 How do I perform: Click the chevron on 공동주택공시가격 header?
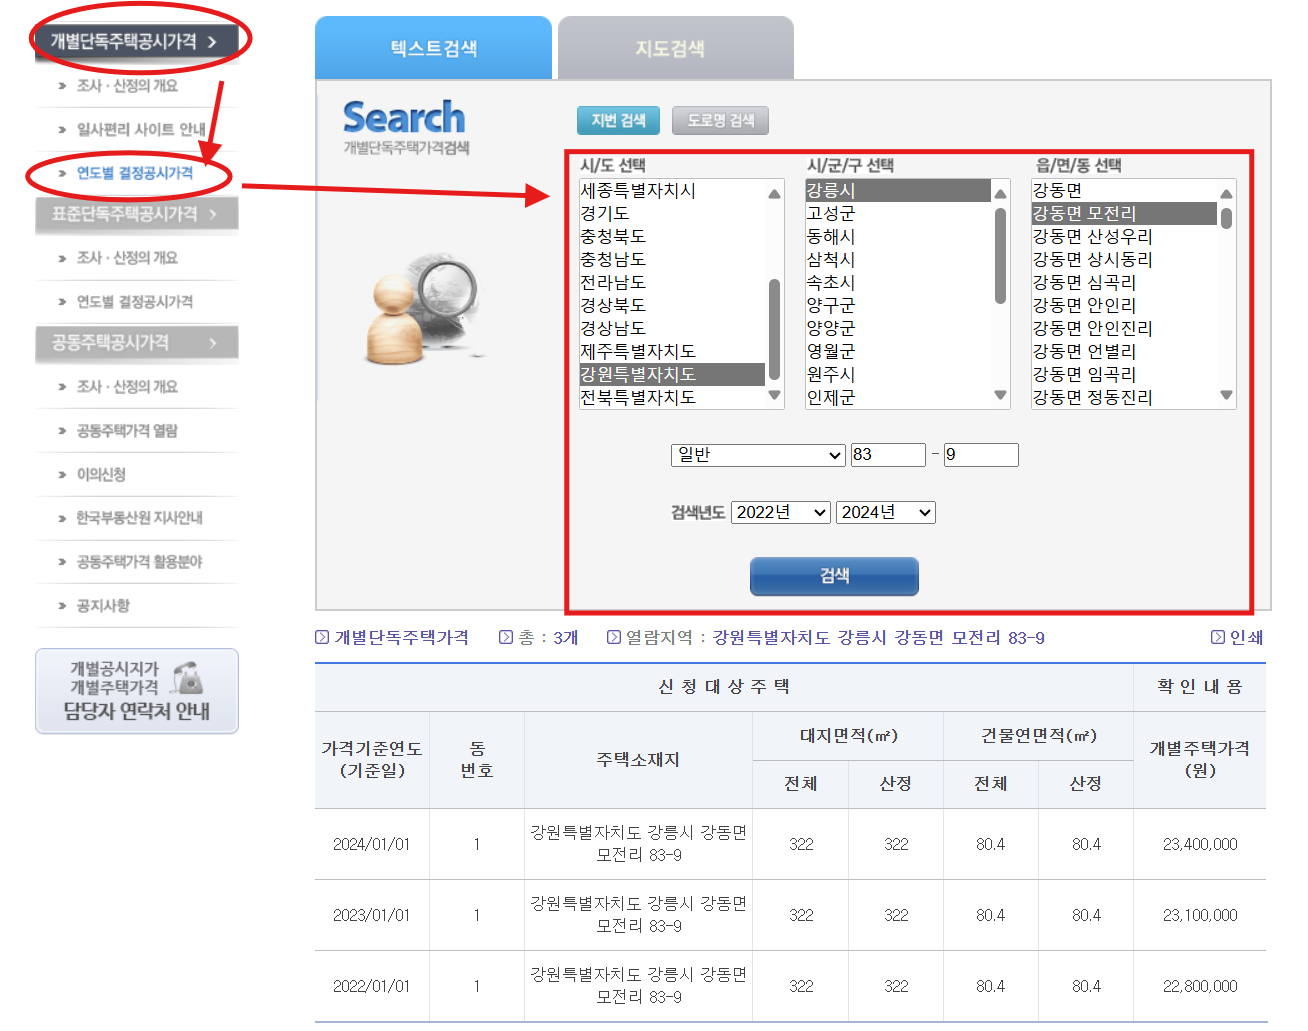(213, 343)
